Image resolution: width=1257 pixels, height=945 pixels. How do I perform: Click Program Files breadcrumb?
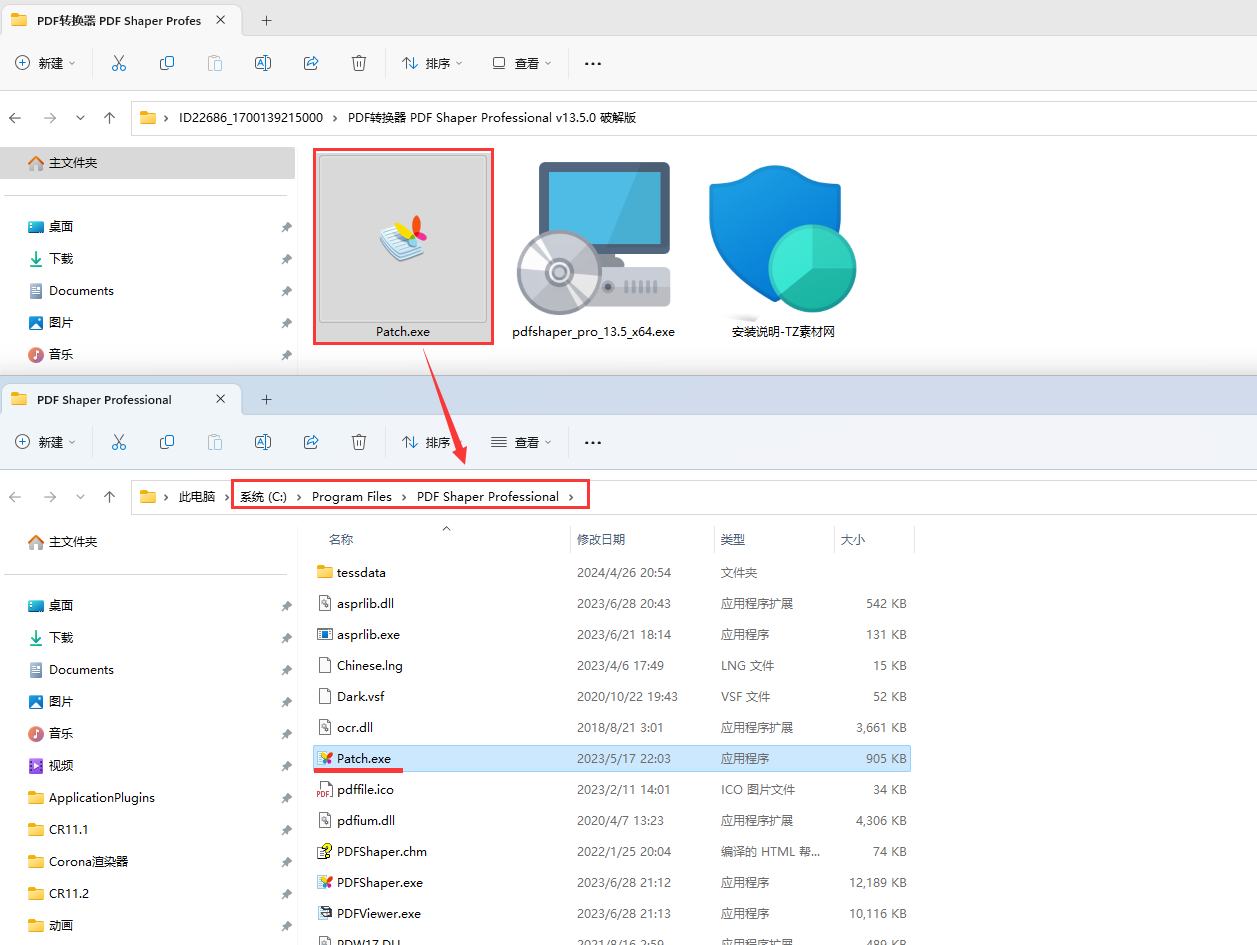(352, 497)
